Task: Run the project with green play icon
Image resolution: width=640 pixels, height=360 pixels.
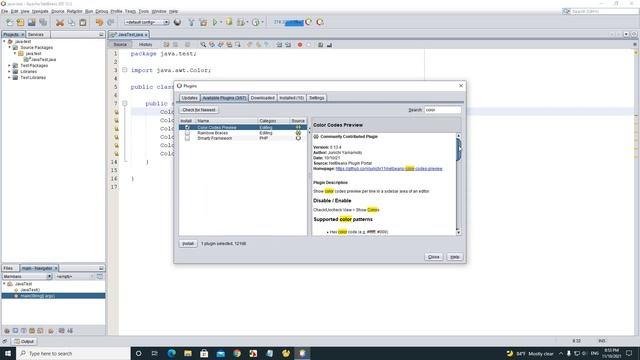Action: (215, 22)
